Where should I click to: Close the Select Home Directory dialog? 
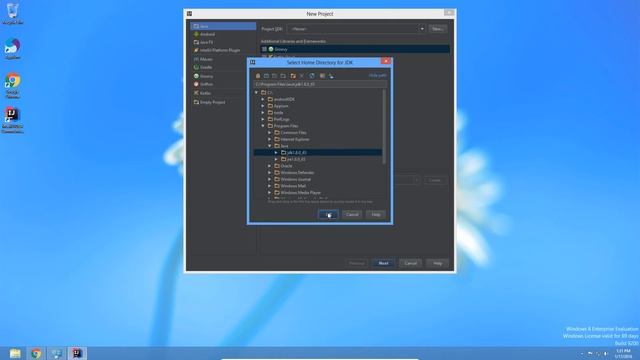386,62
